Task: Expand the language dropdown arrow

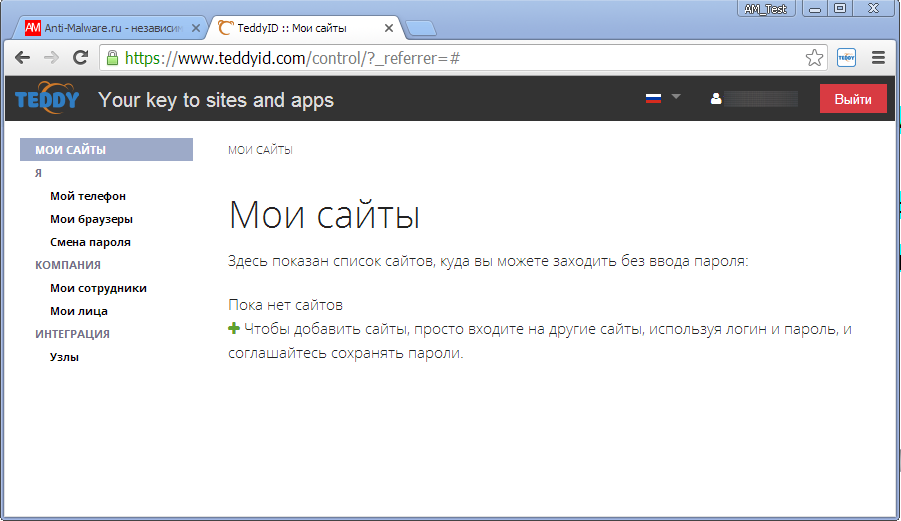Action: [676, 97]
